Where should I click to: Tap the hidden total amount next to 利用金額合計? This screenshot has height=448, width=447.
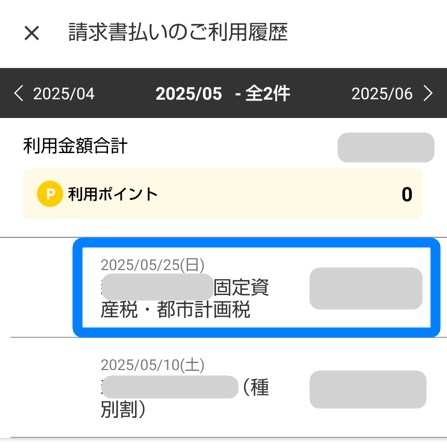[386, 147]
